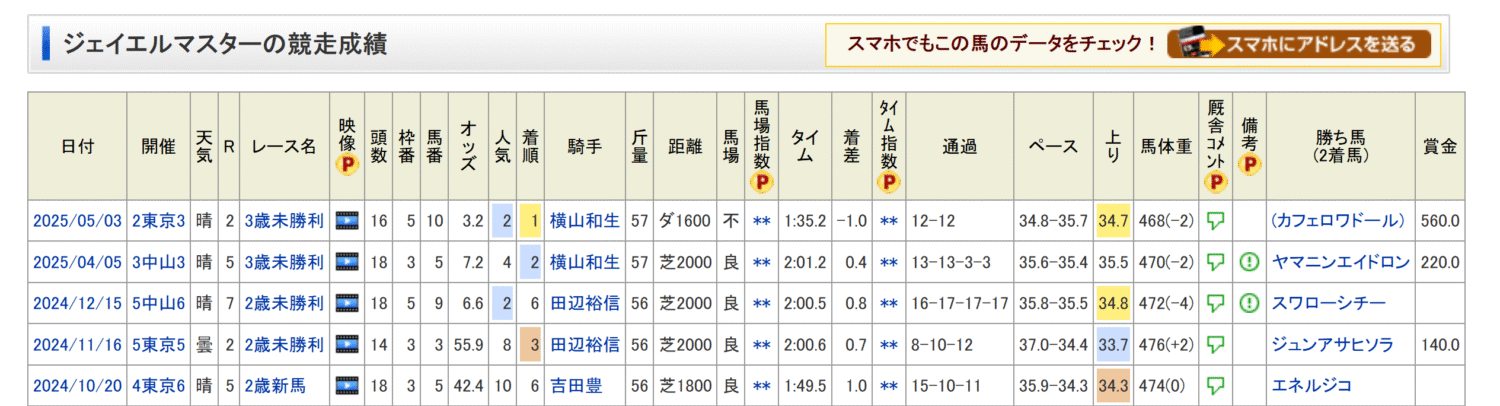This screenshot has width=1500, height=406.
Task: Play race video for 2025/05/03 race
Action: (347, 221)
